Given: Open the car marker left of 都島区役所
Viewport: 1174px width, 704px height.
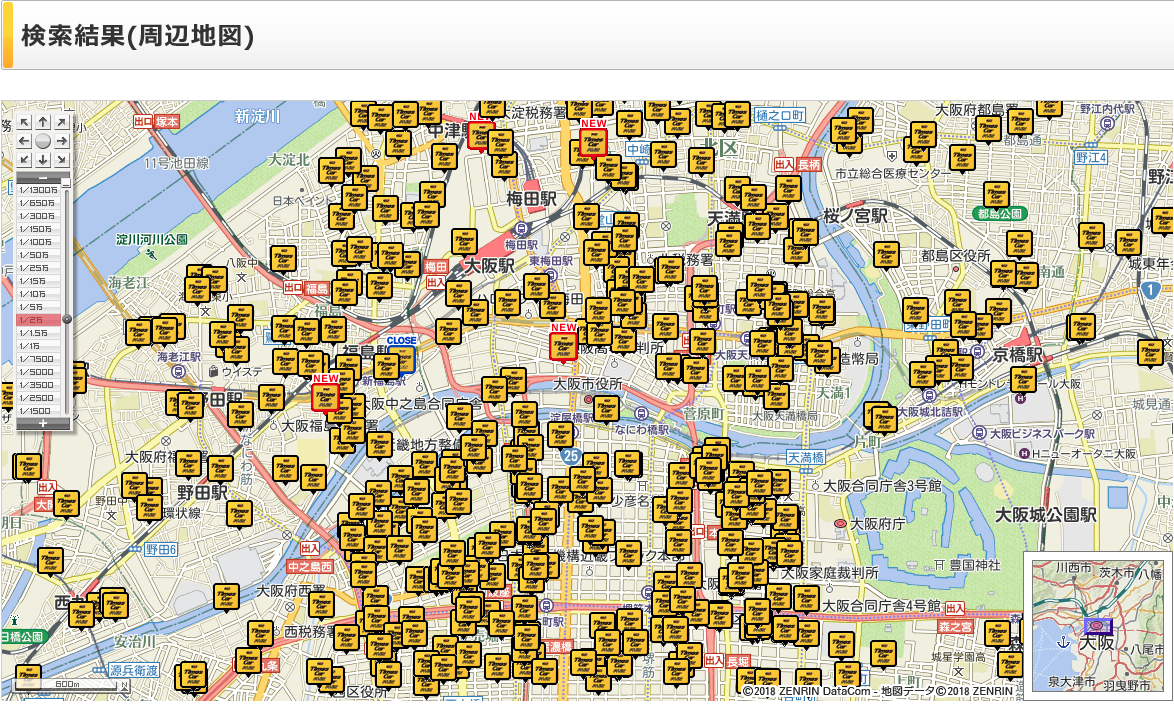Looking at the screenshot, I should 886,255.
